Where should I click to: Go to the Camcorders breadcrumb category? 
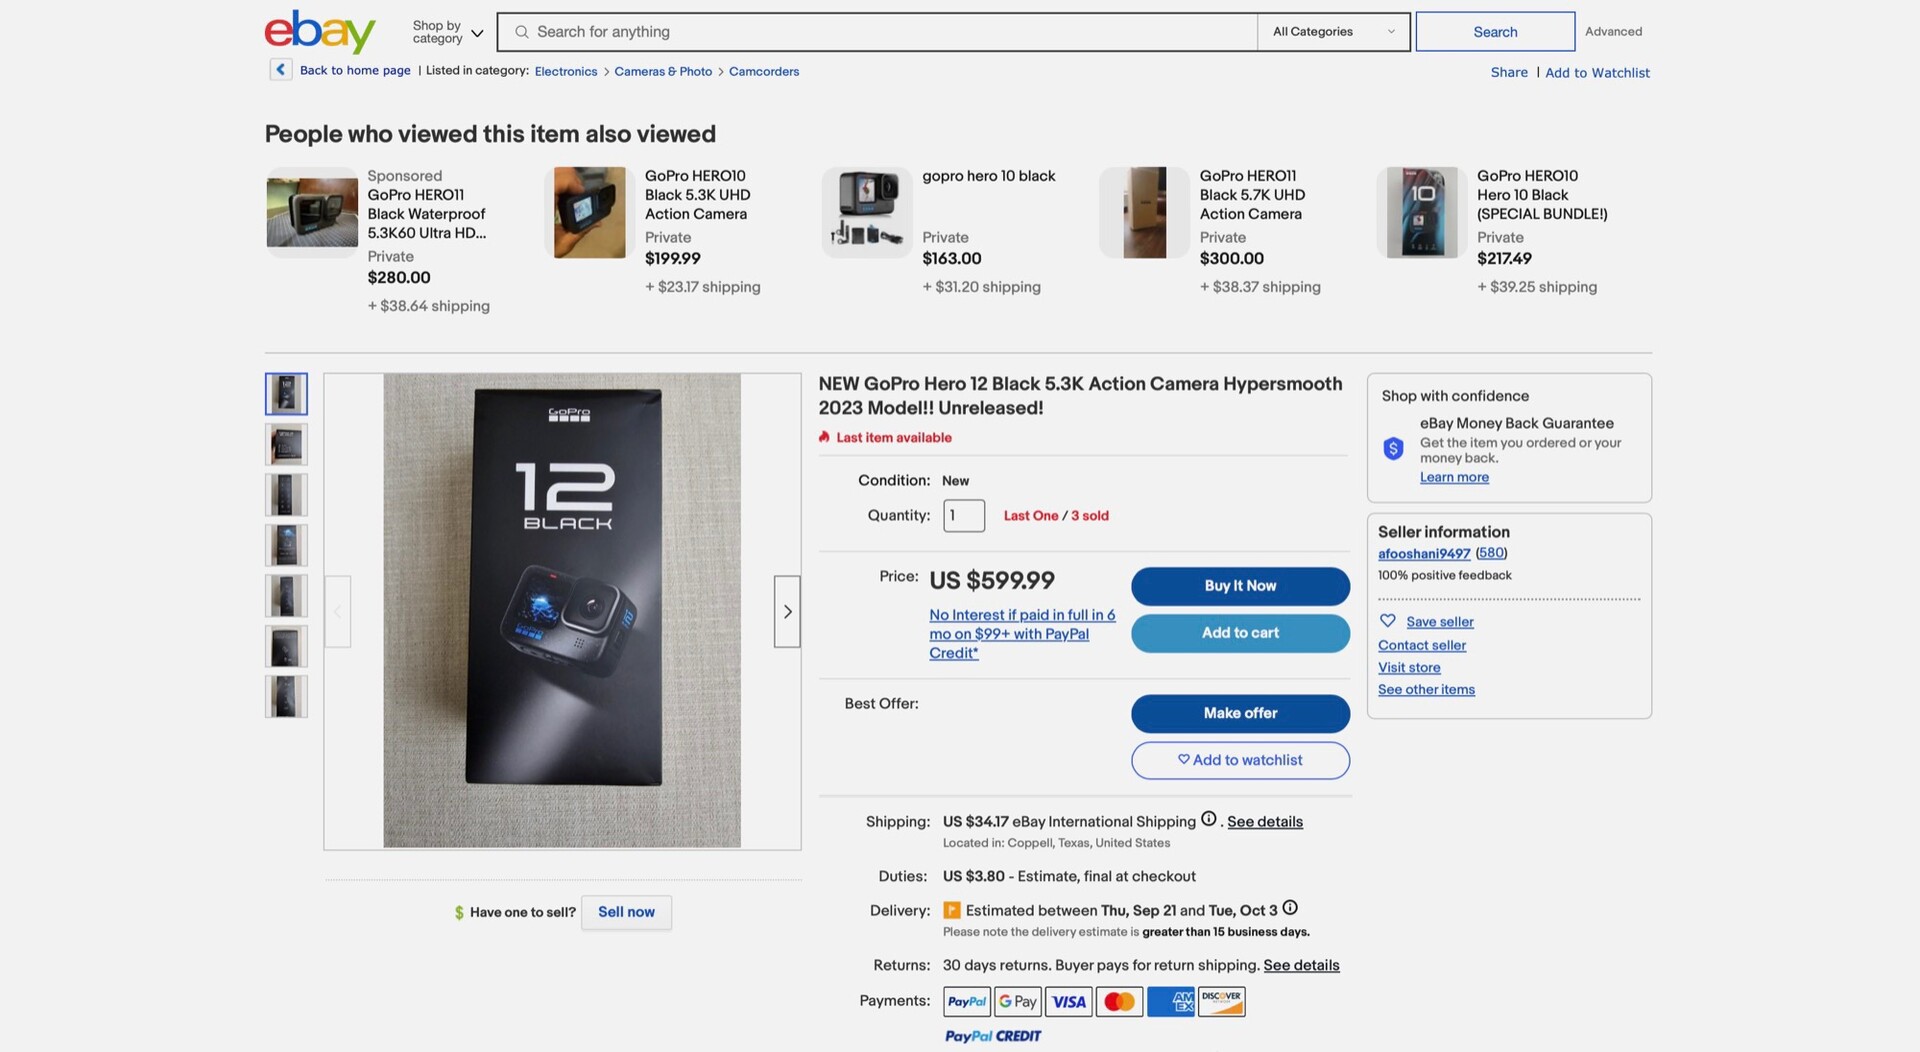pyautogui.click(x=763, y=72)
